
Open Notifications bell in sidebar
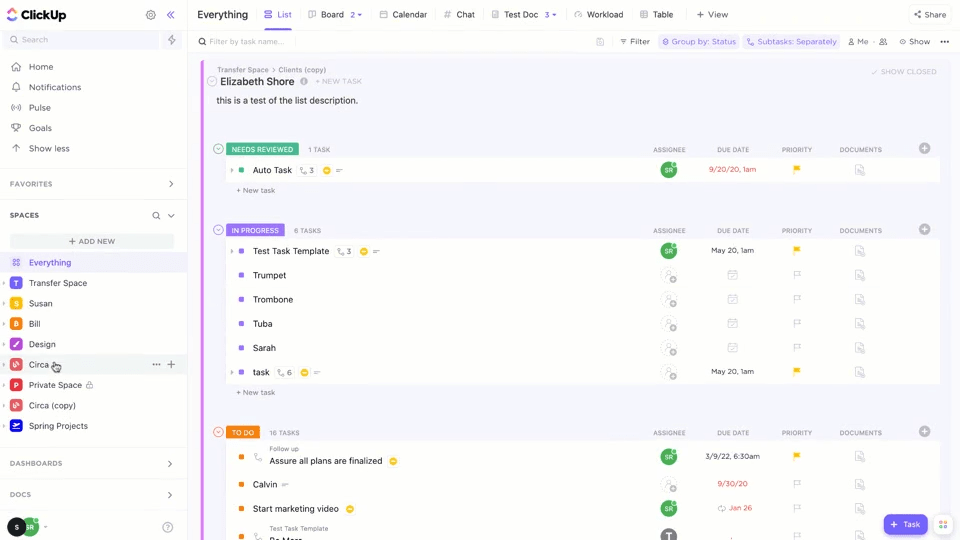tap(54, 87)
